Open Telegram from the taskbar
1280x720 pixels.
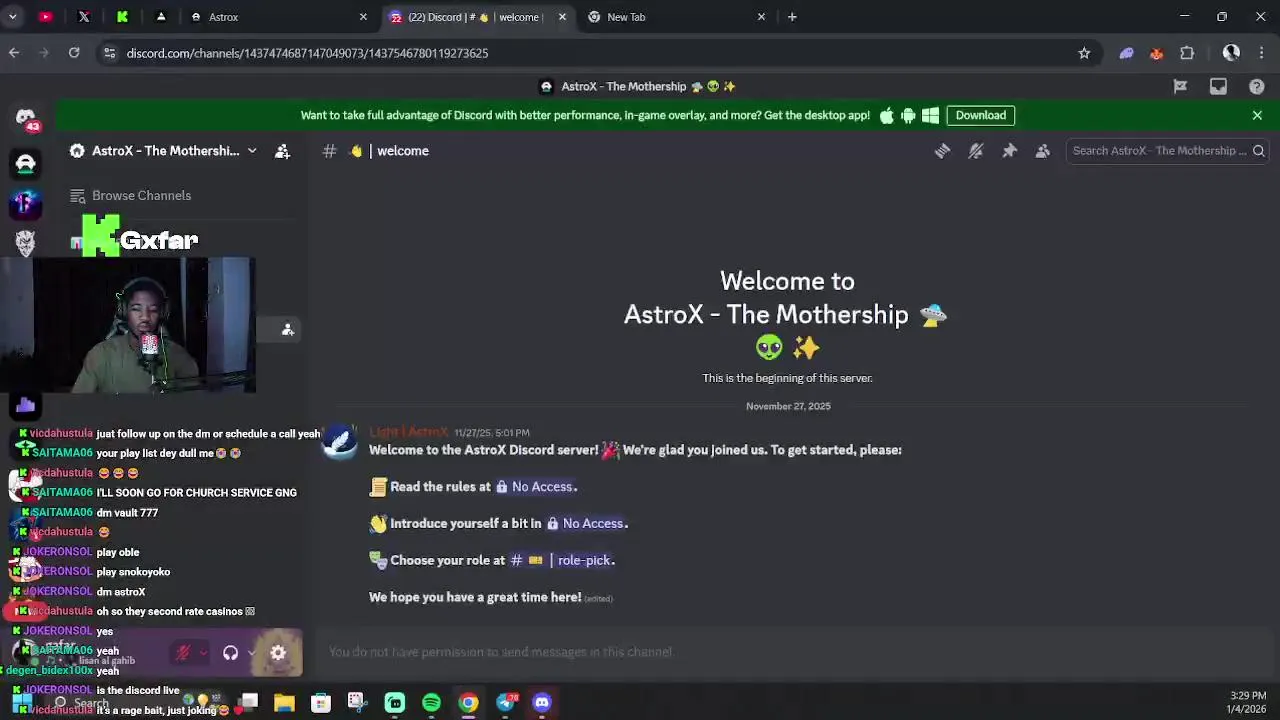(x=506, y=703)
